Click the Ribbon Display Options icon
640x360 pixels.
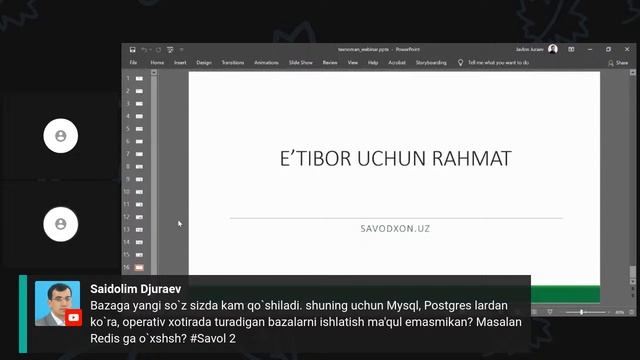[571, 49]
